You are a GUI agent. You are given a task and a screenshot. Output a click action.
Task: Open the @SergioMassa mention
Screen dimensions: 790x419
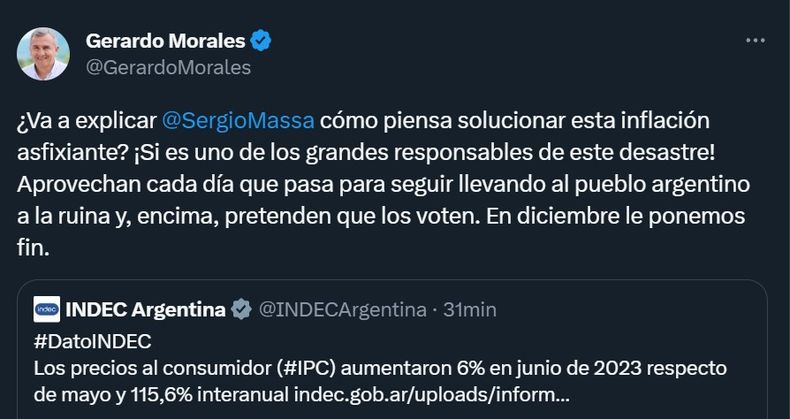click(238, 121)
